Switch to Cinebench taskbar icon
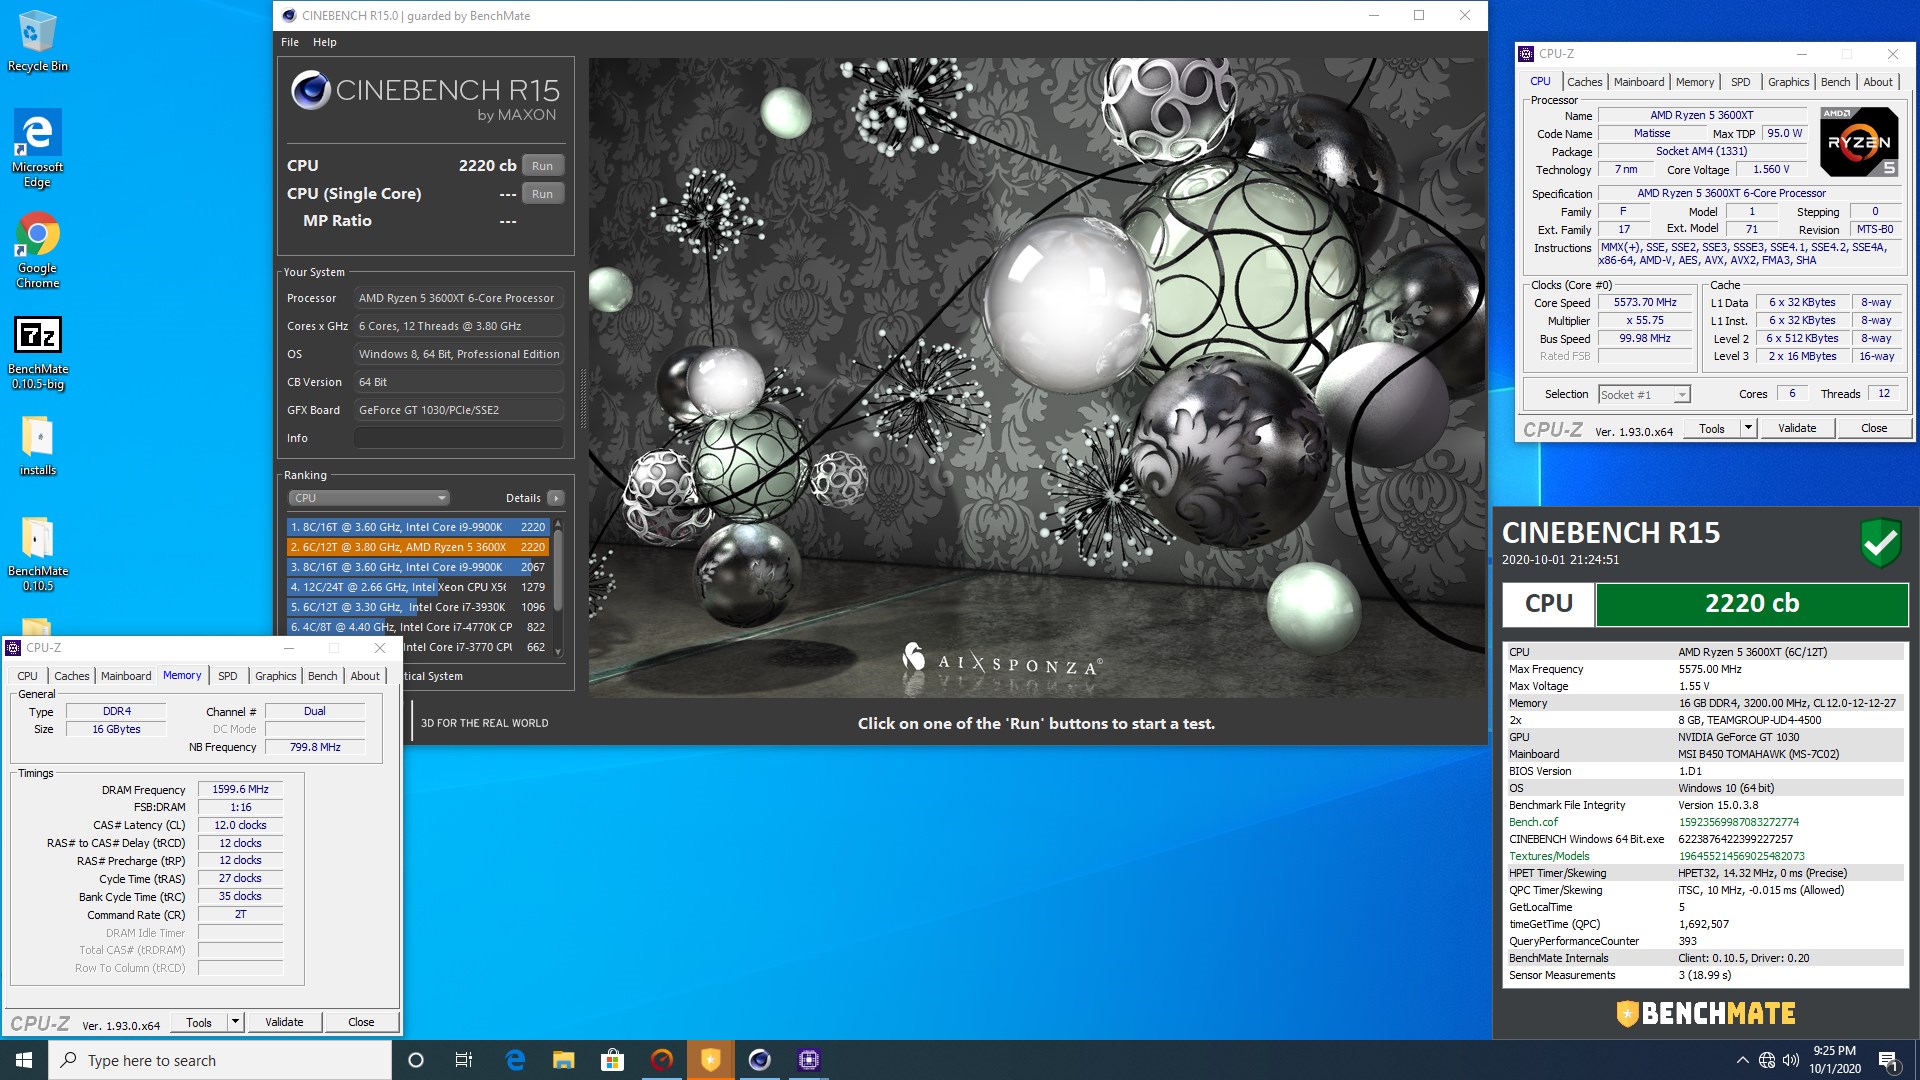This screenshot has width=1920, height=1080. coord(760,1060)
